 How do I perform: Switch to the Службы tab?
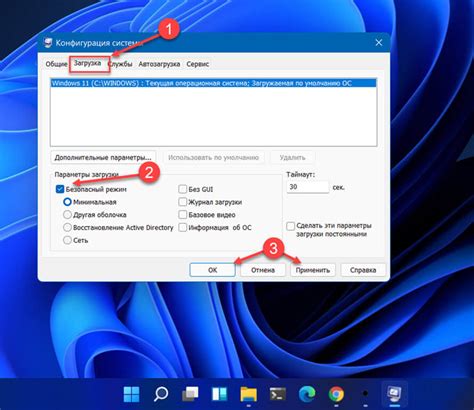tap(121, 64)
